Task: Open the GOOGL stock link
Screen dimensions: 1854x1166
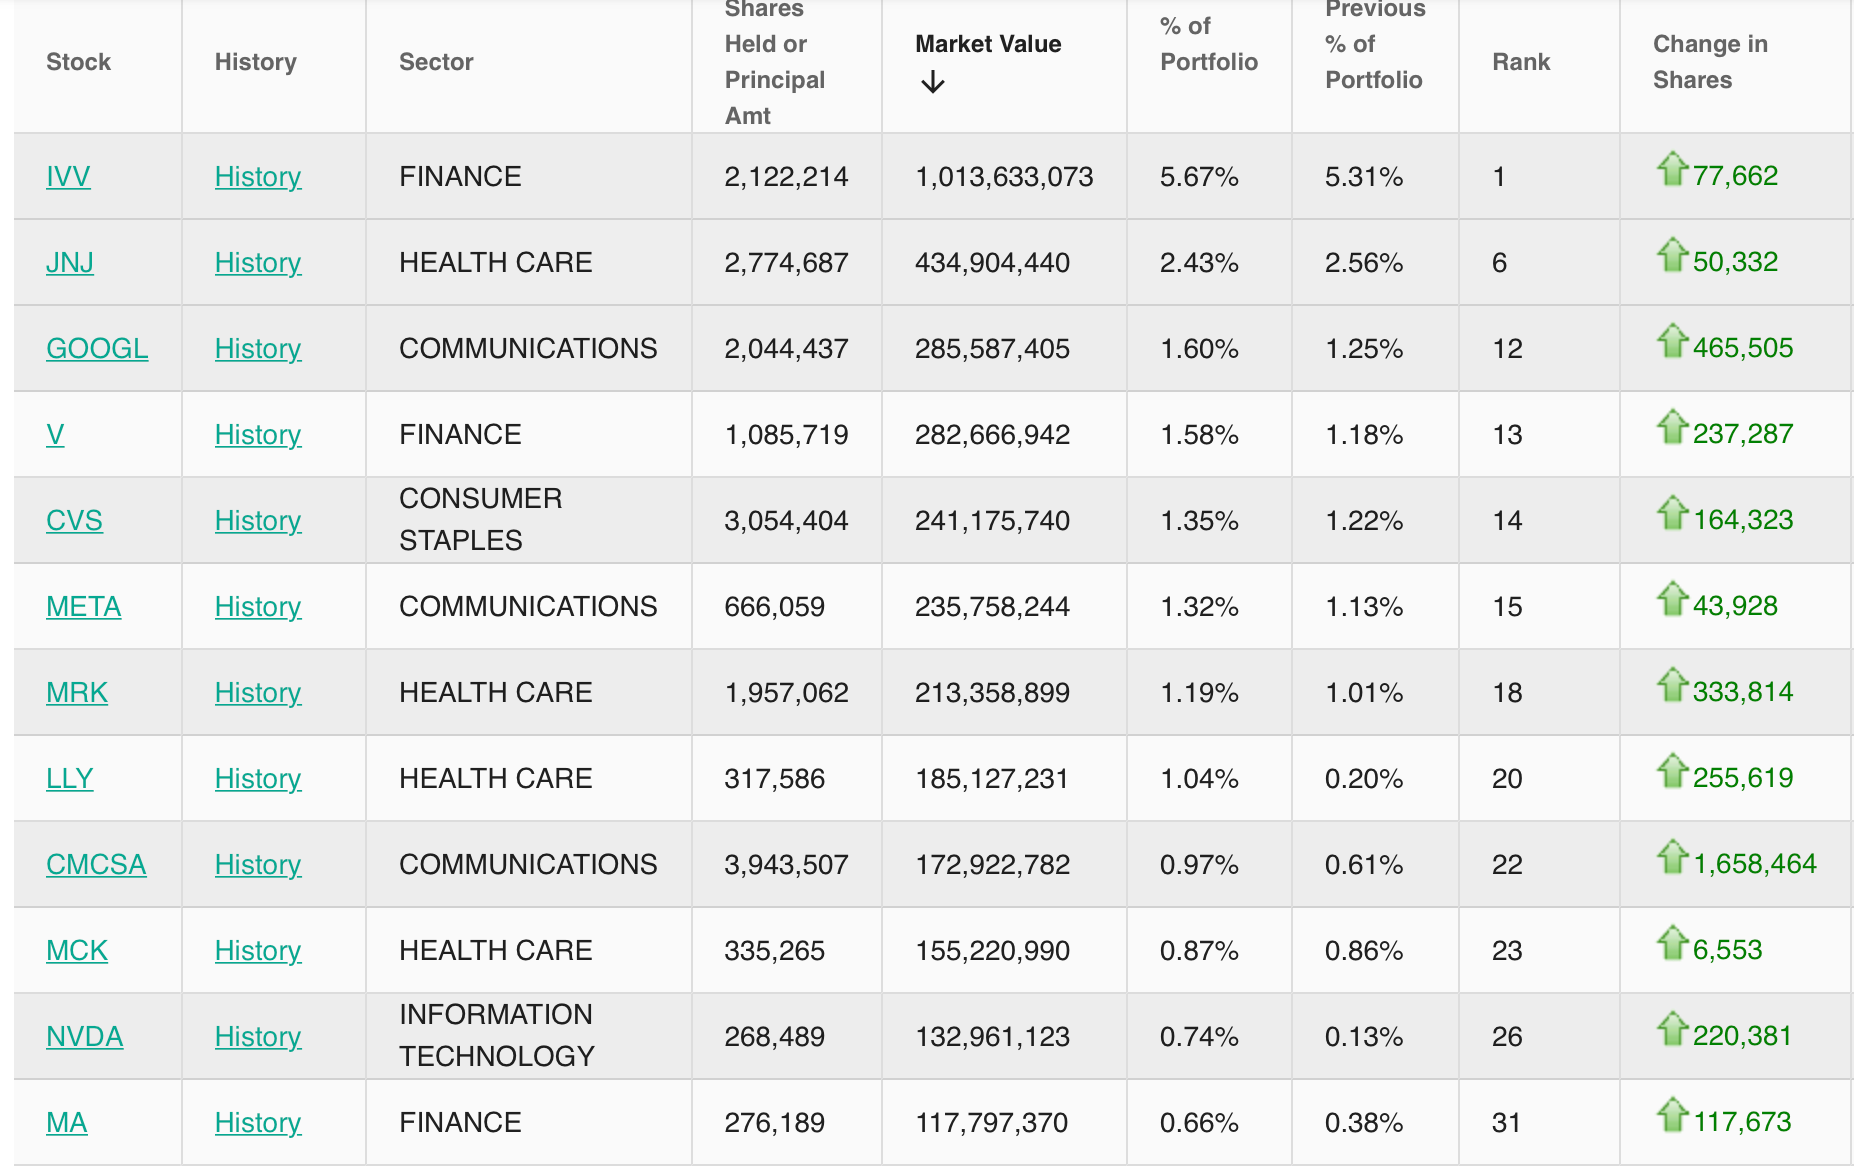Action: click(97, 349)
